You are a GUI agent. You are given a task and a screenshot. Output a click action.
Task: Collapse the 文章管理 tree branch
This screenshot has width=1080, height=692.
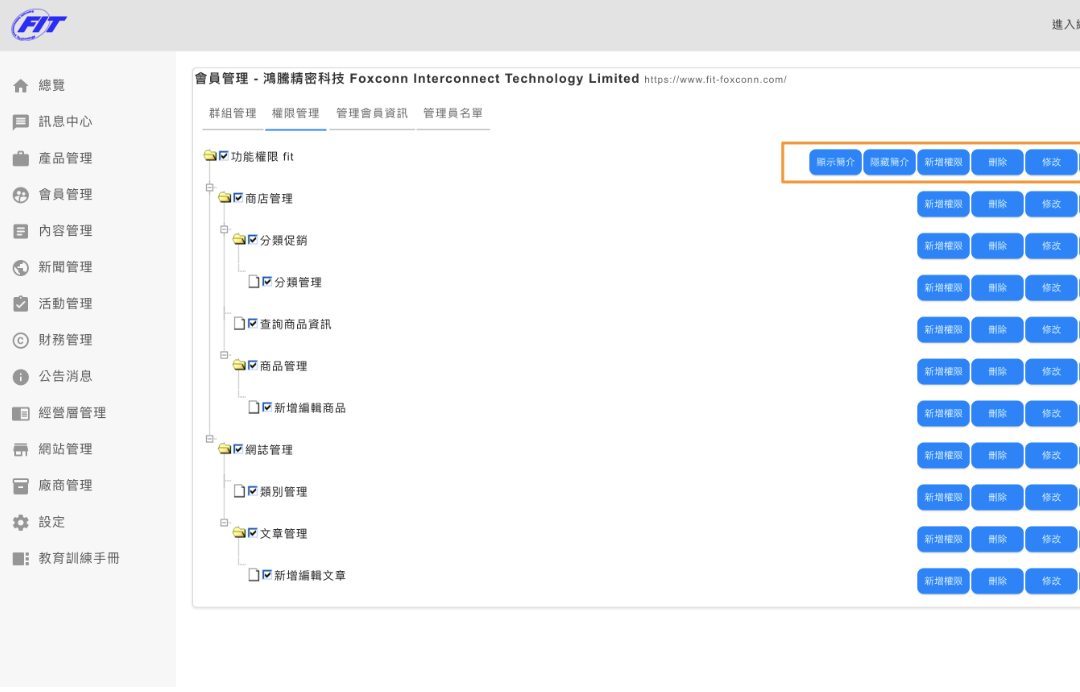(x=225, y=523)
